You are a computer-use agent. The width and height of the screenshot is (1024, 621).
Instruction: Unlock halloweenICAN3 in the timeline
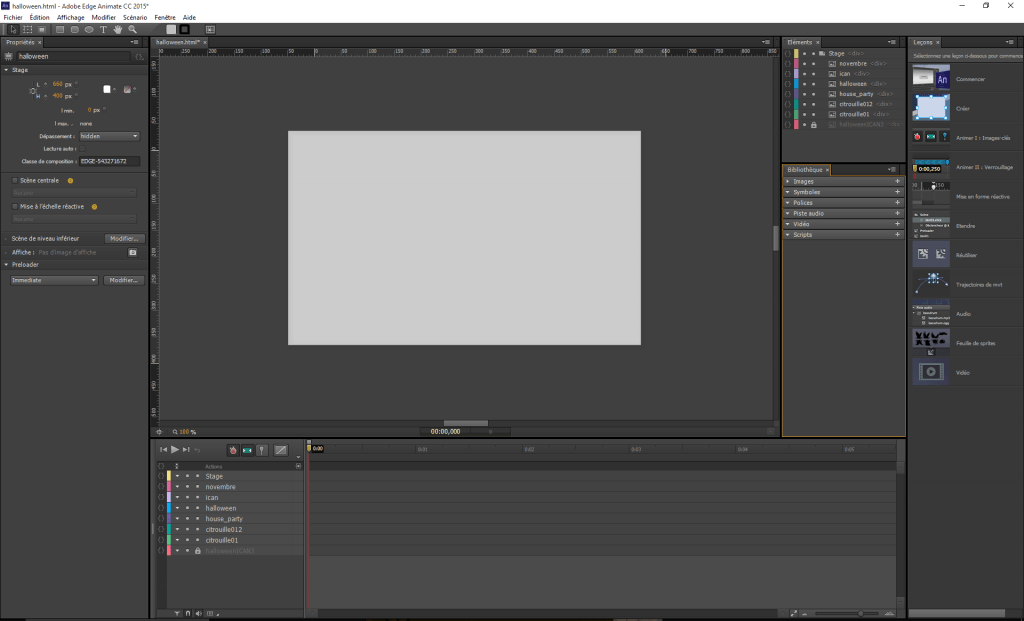click(x=198, y=551)
